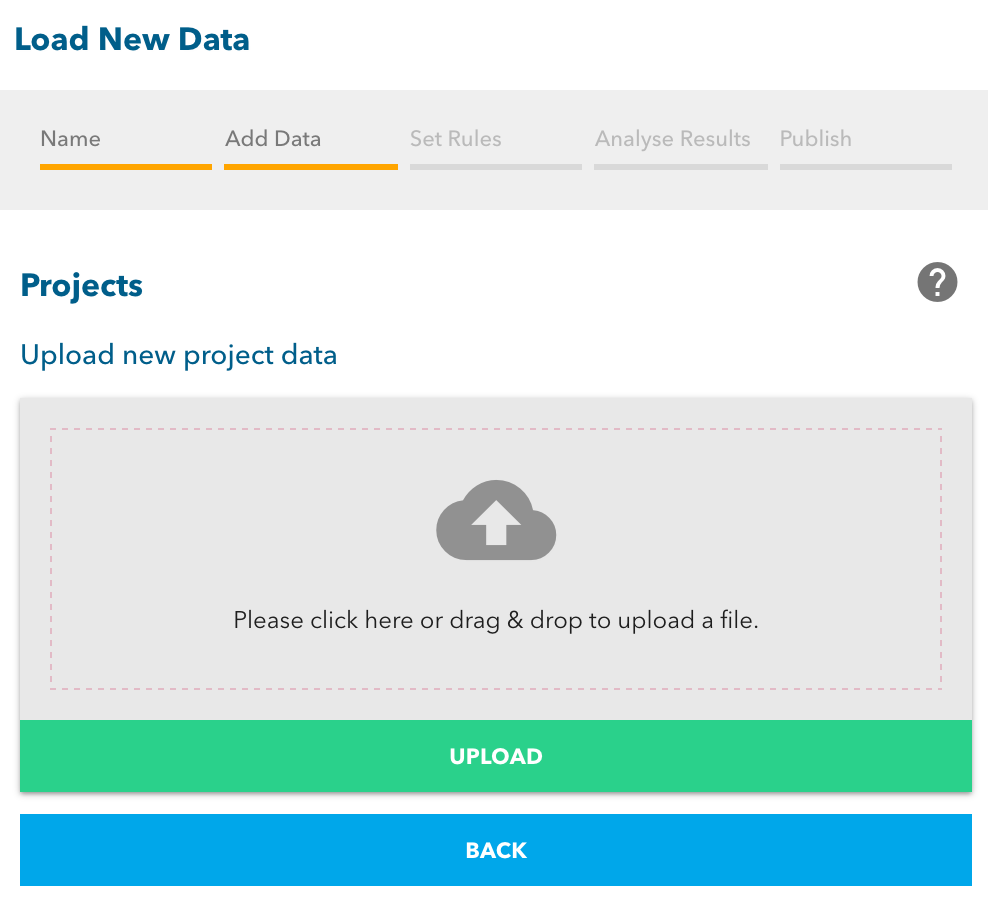Click the grey bar under Set Rules
Screen dimensions: 988x898
(496, 166)
